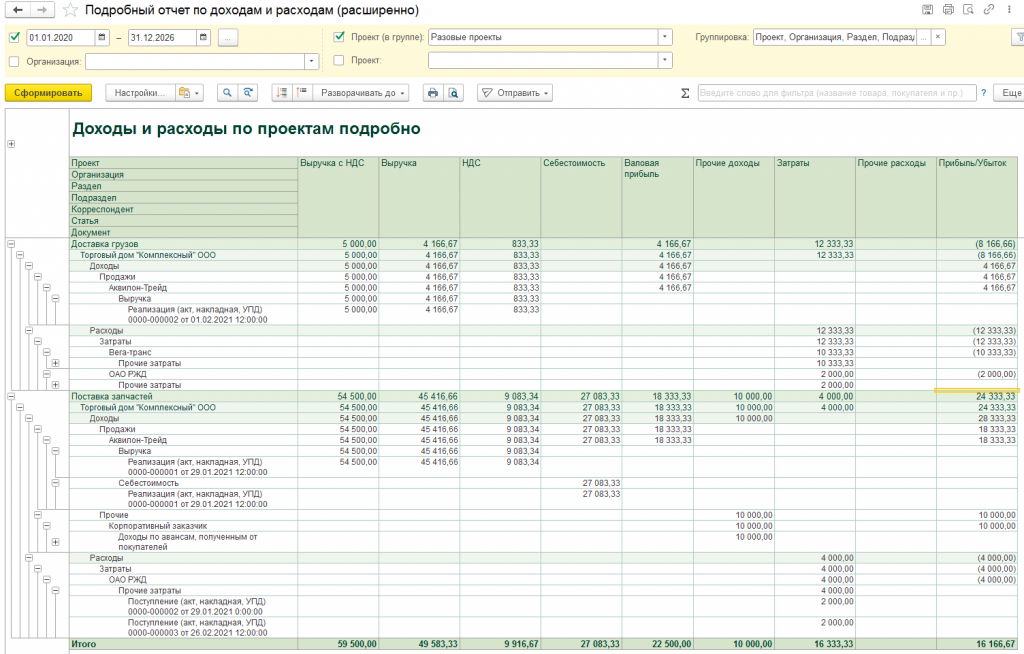This screenshot has height=654, width=1024.
Task: Open calendar for end date 31.12.2026
Action: point(203,38)
